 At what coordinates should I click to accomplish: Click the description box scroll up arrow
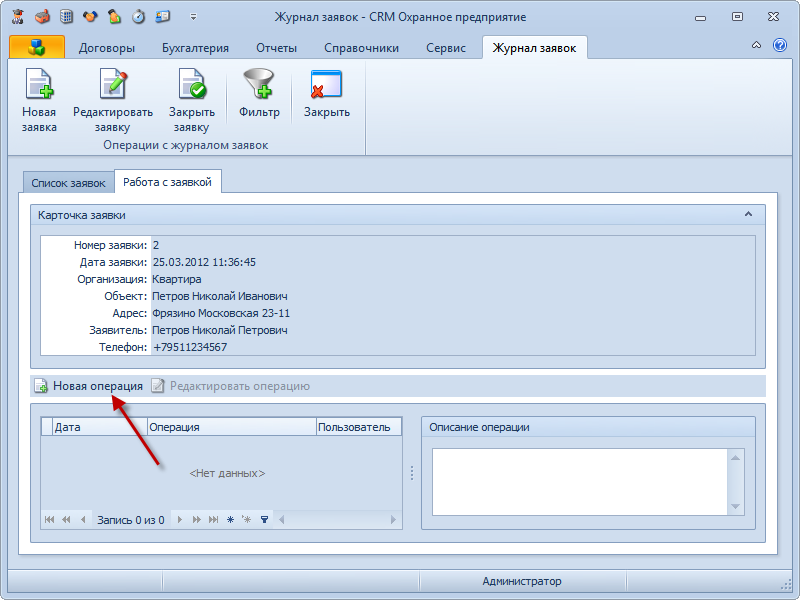click(x=735, y=458)
